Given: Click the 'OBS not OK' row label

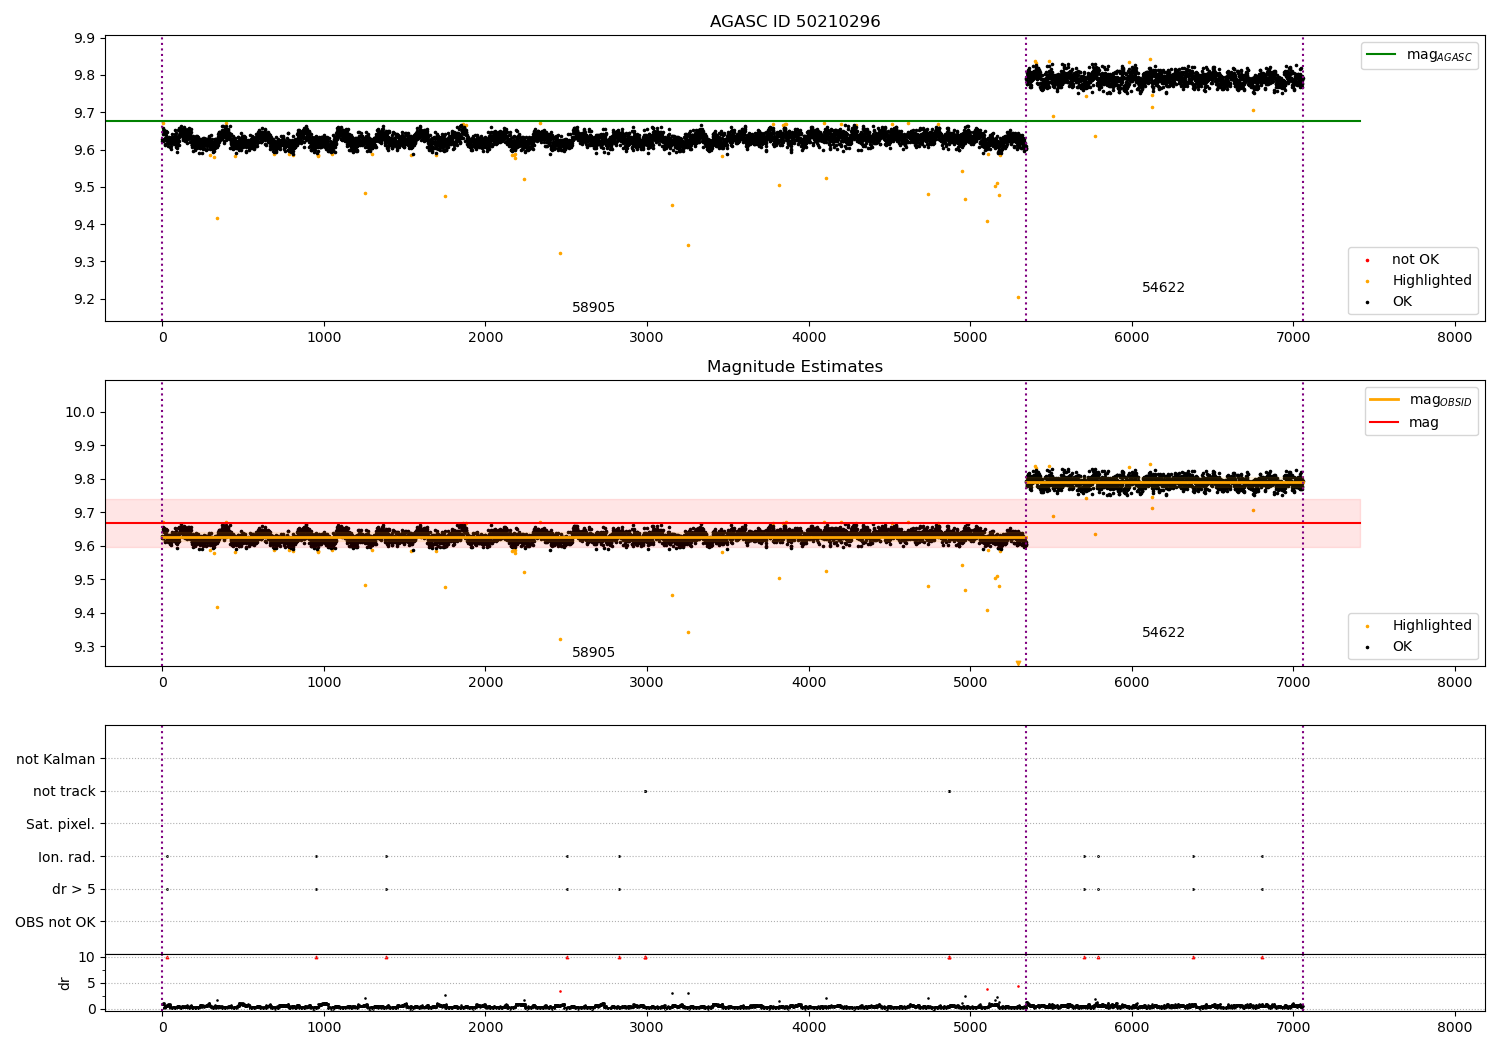Looking at the screenshot, I should tap(55, 922).
